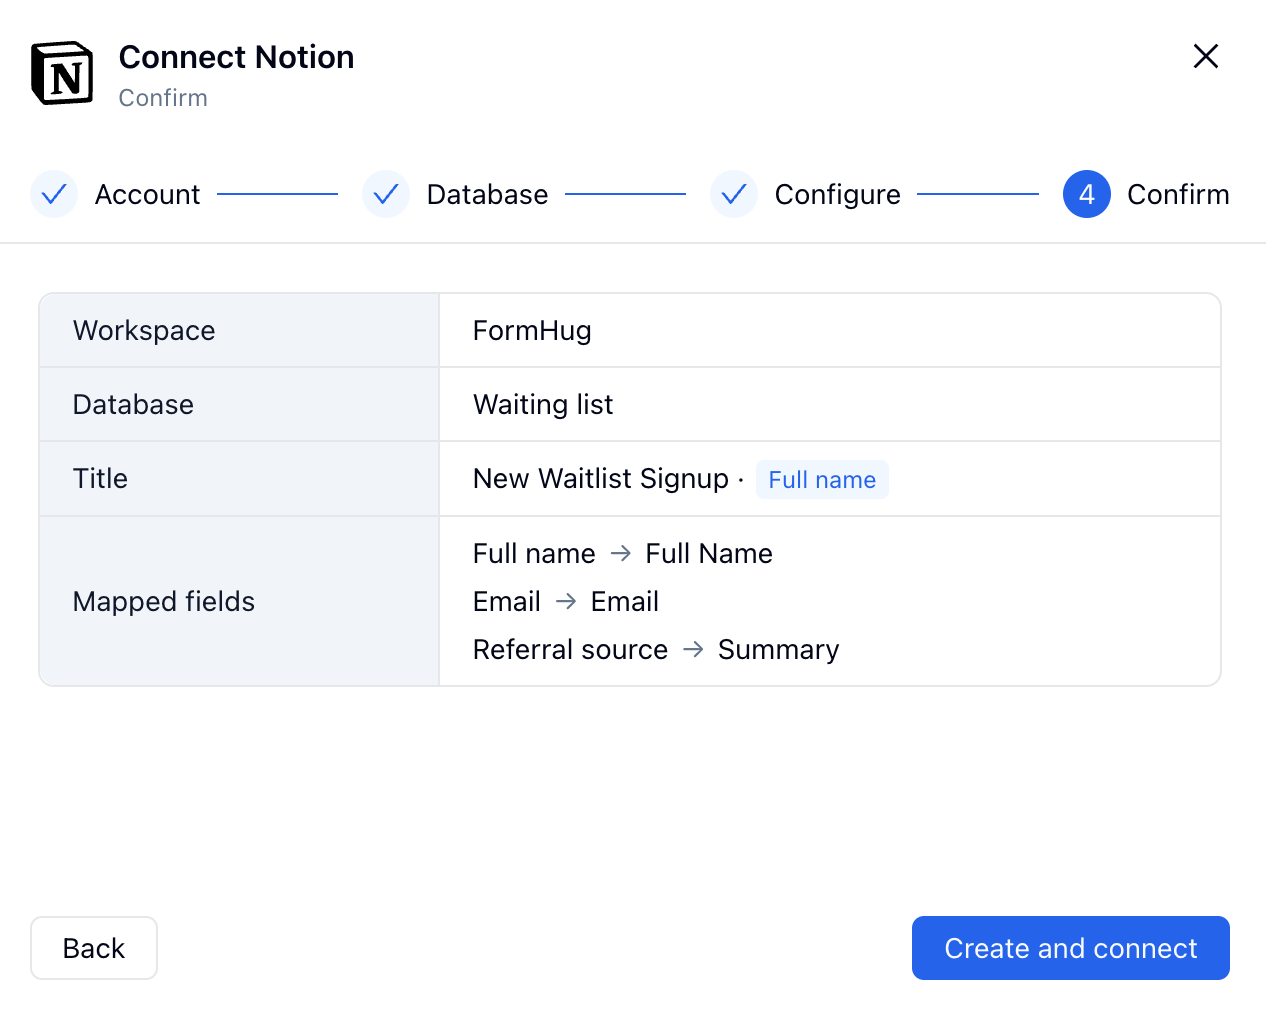This screenshot has height=1010, width=1266.
Task: Click Create and connect button
Action: click(1071, 948)
